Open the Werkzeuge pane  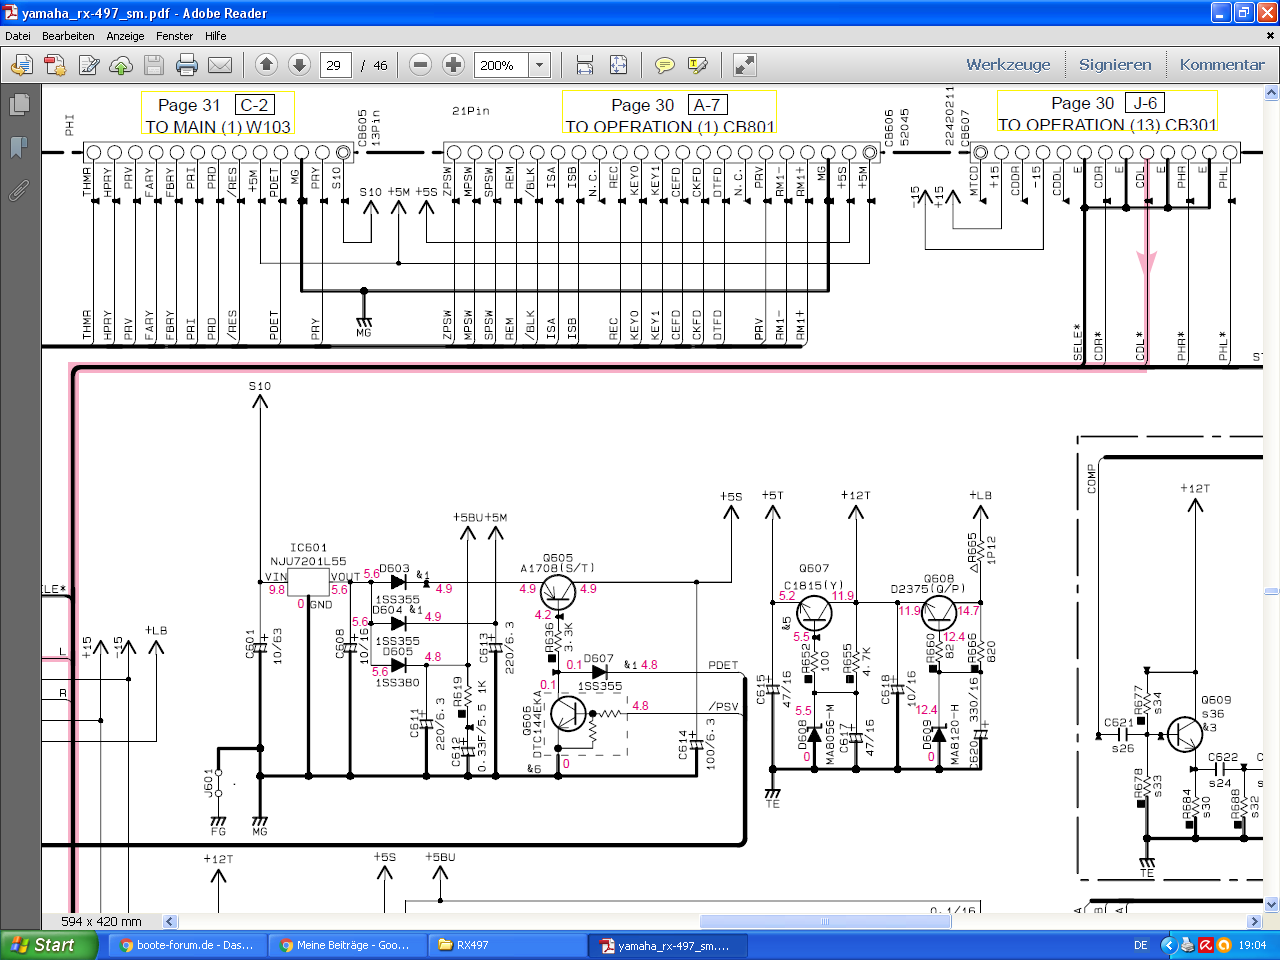coord(1008,64)
